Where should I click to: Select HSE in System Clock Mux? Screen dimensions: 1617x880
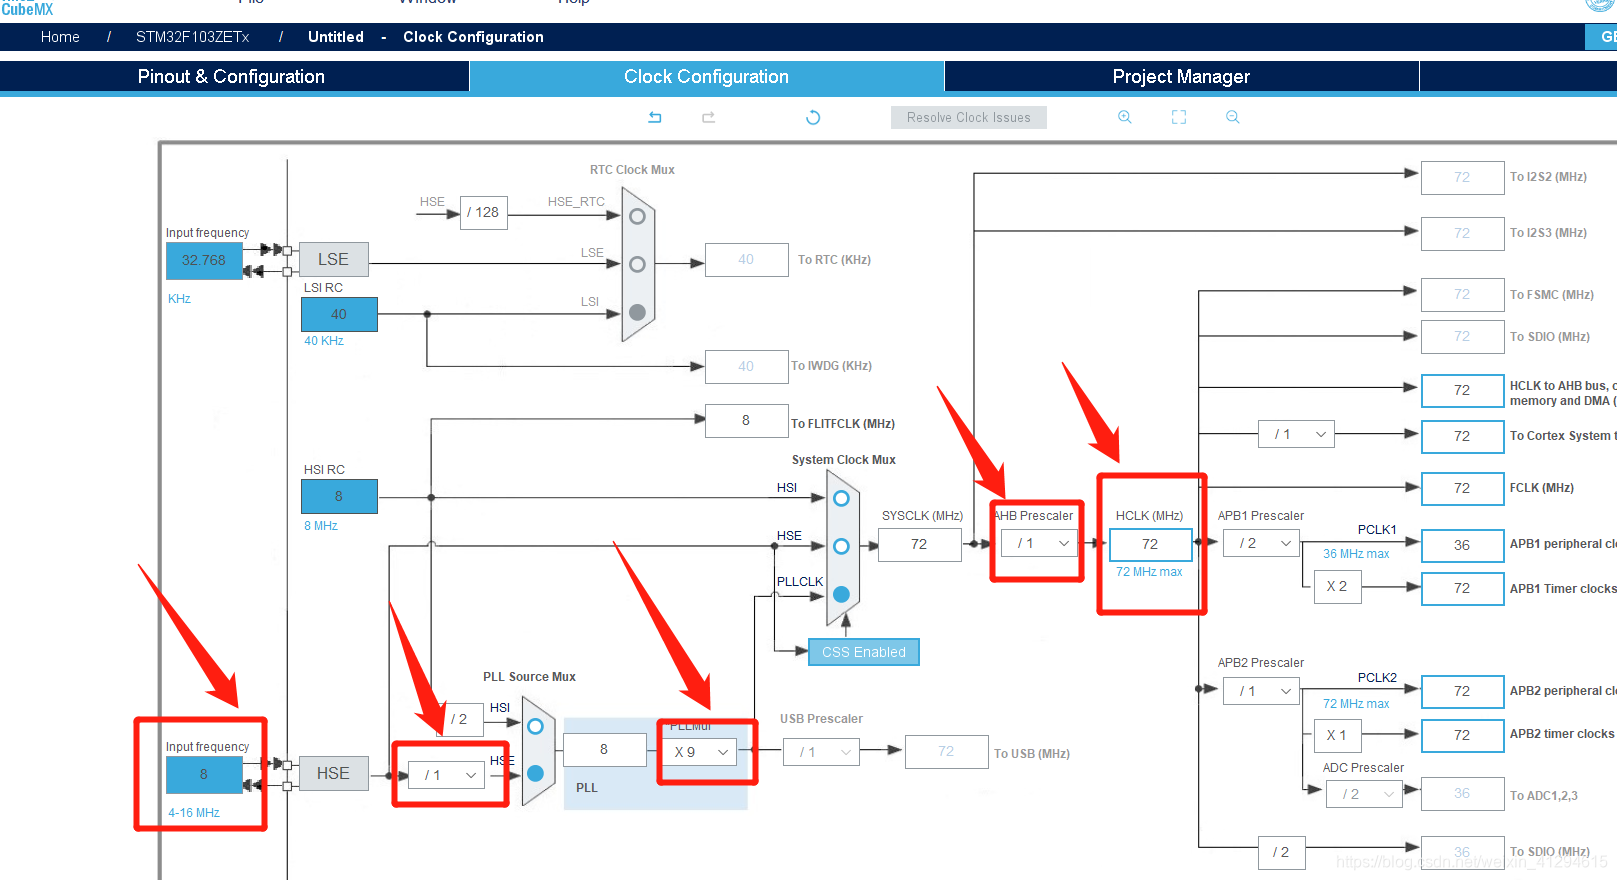[x=841, y=546]
